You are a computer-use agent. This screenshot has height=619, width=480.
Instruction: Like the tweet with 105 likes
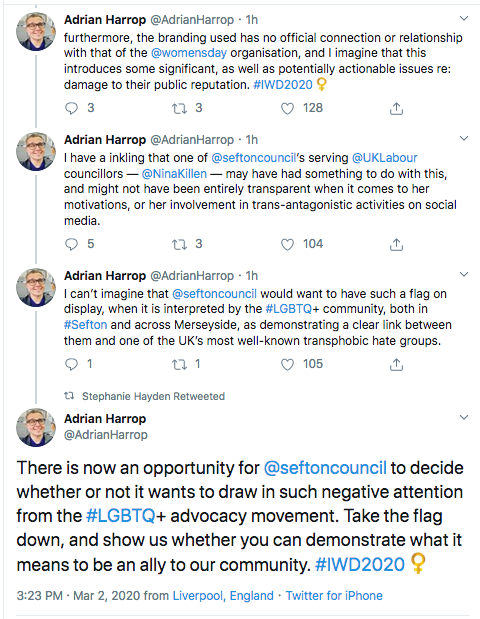coord(287,364)
